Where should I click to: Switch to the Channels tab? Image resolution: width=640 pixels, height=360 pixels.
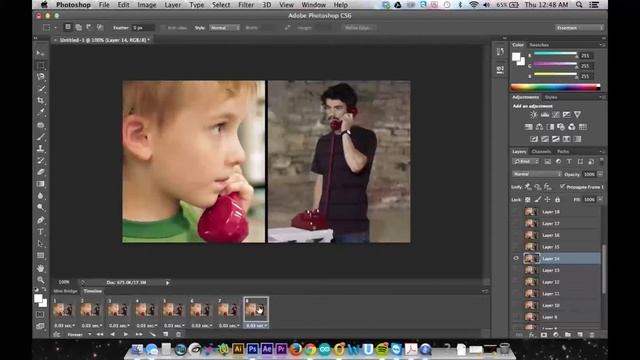click(541, 151)
